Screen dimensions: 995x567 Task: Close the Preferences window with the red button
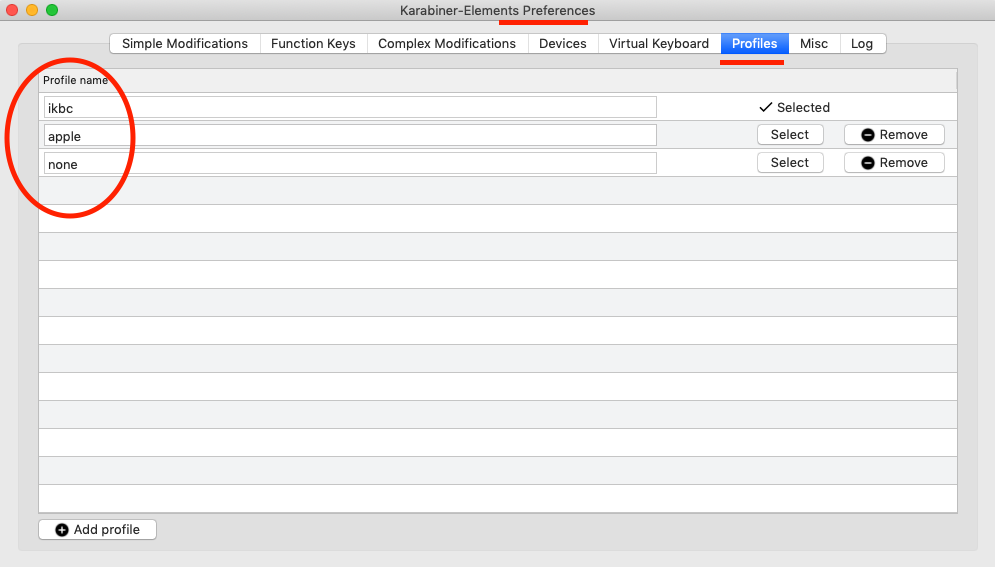tap(12, 10)
